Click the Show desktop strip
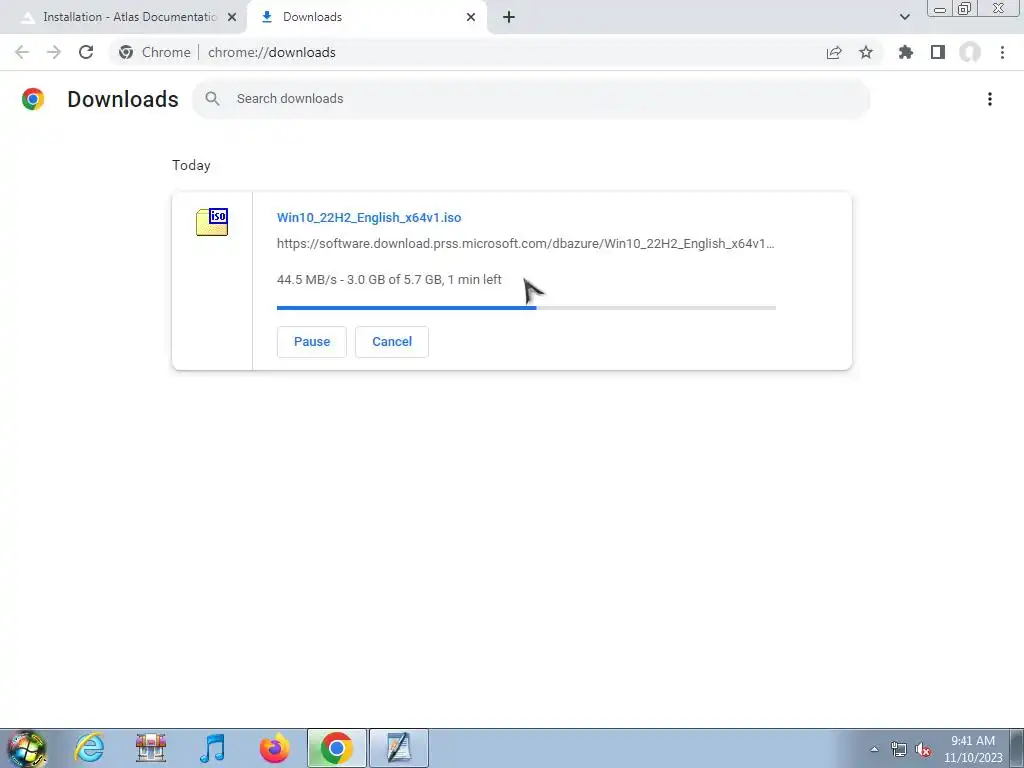This screenshot has width=1024, height=768. click(1017, 748)
